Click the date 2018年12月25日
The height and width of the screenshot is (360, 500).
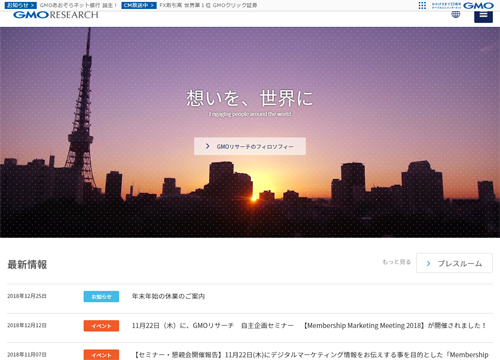pos(27,296)
